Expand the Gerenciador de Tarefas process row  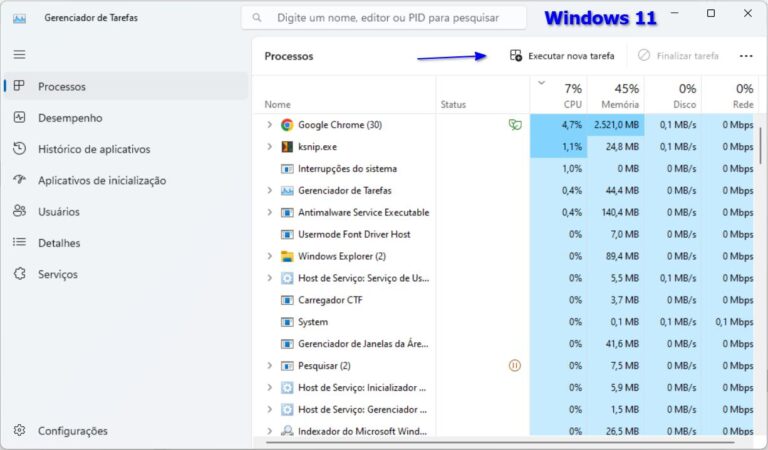269,190
